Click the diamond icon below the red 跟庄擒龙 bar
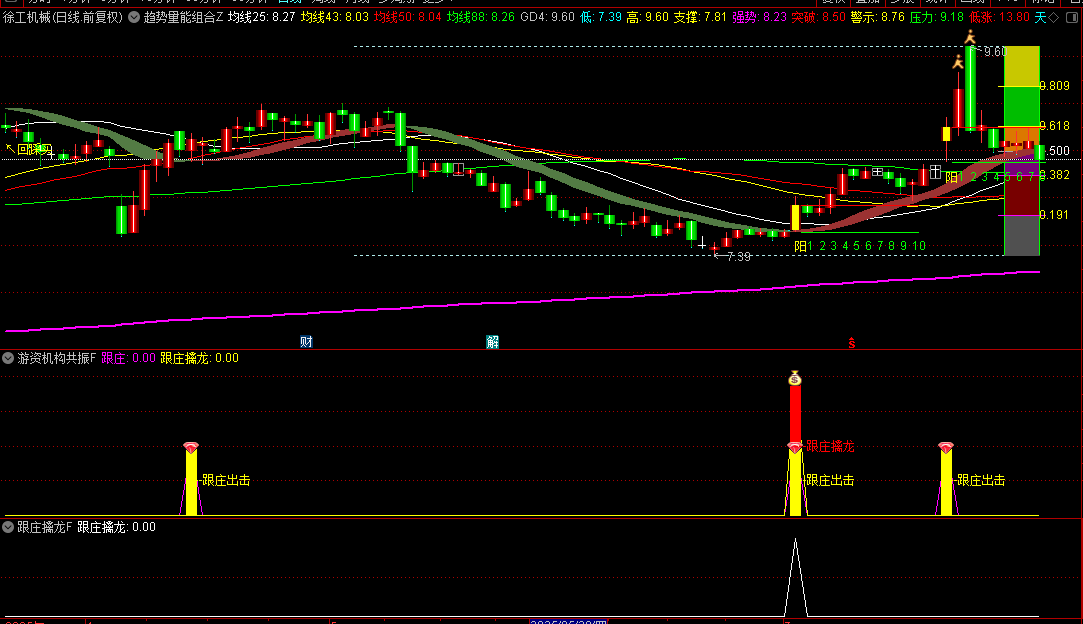The height and width of the screenshot is (624, 1083). 795,448
